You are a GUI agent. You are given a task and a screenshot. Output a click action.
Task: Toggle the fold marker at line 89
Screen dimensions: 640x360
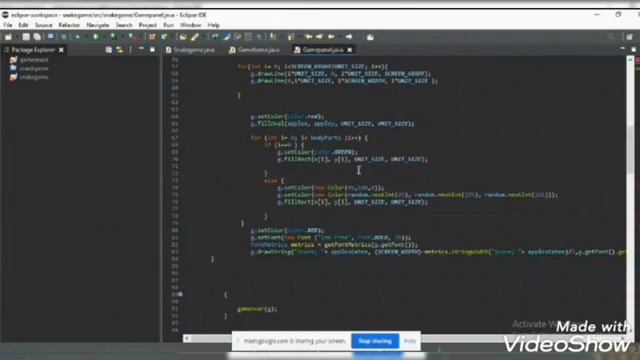point(180,294)
